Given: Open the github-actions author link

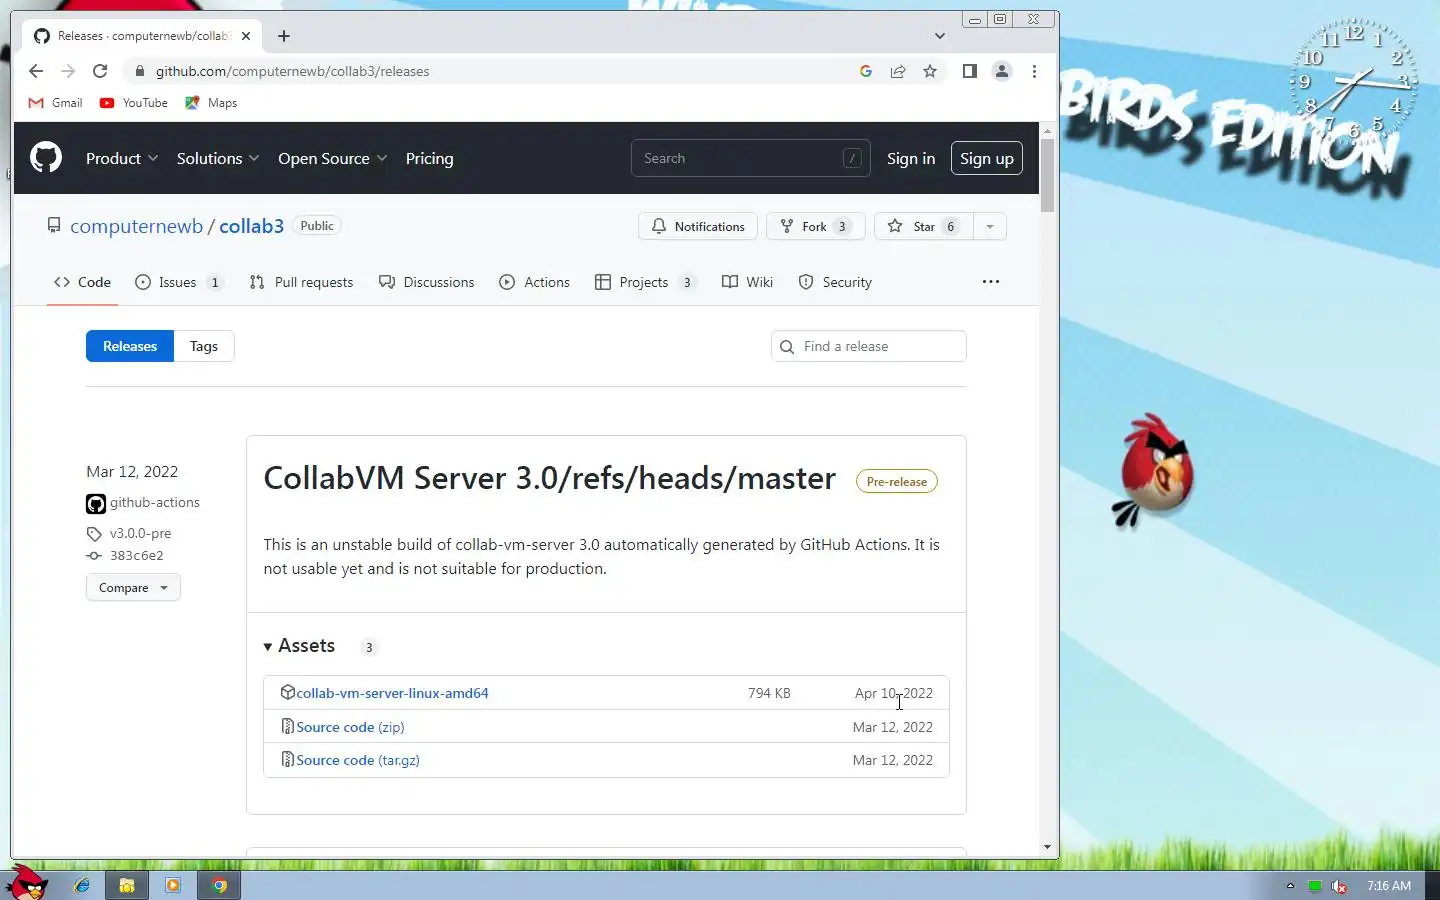Looking at the screenshot, I should tap(155, 503).
